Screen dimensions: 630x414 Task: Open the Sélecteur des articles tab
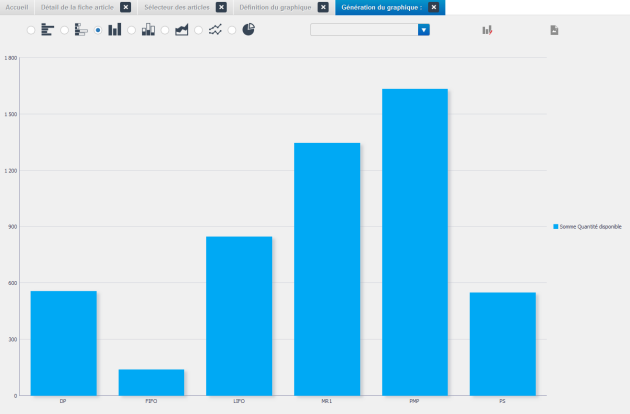[x=176, y=7]
